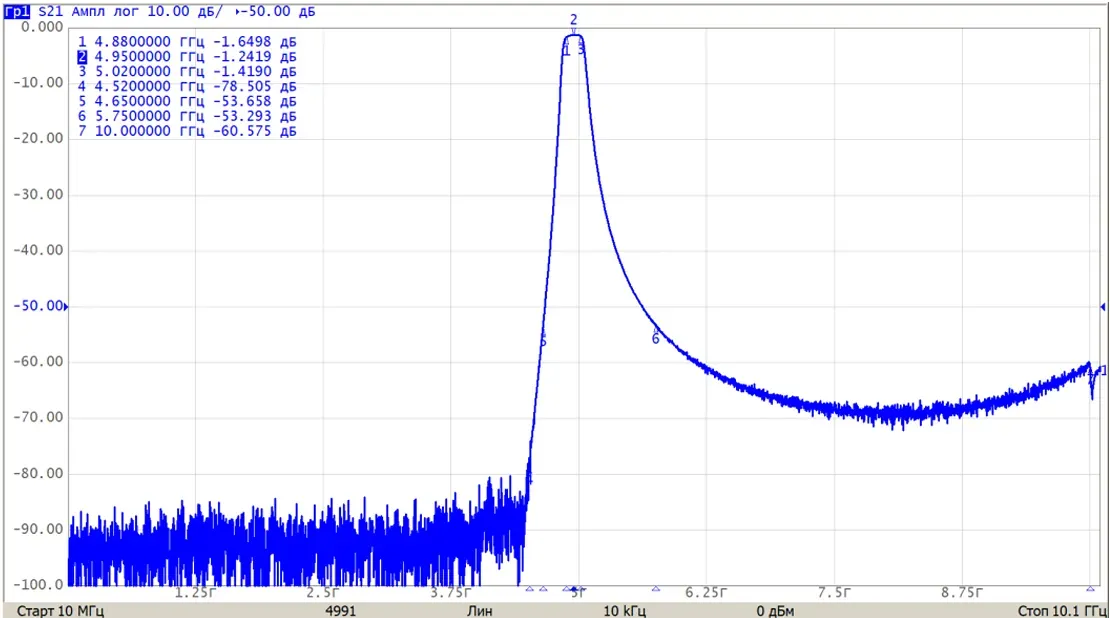
Task: Click the highlighted active marker number 2 in list
Action: (82, 57)
